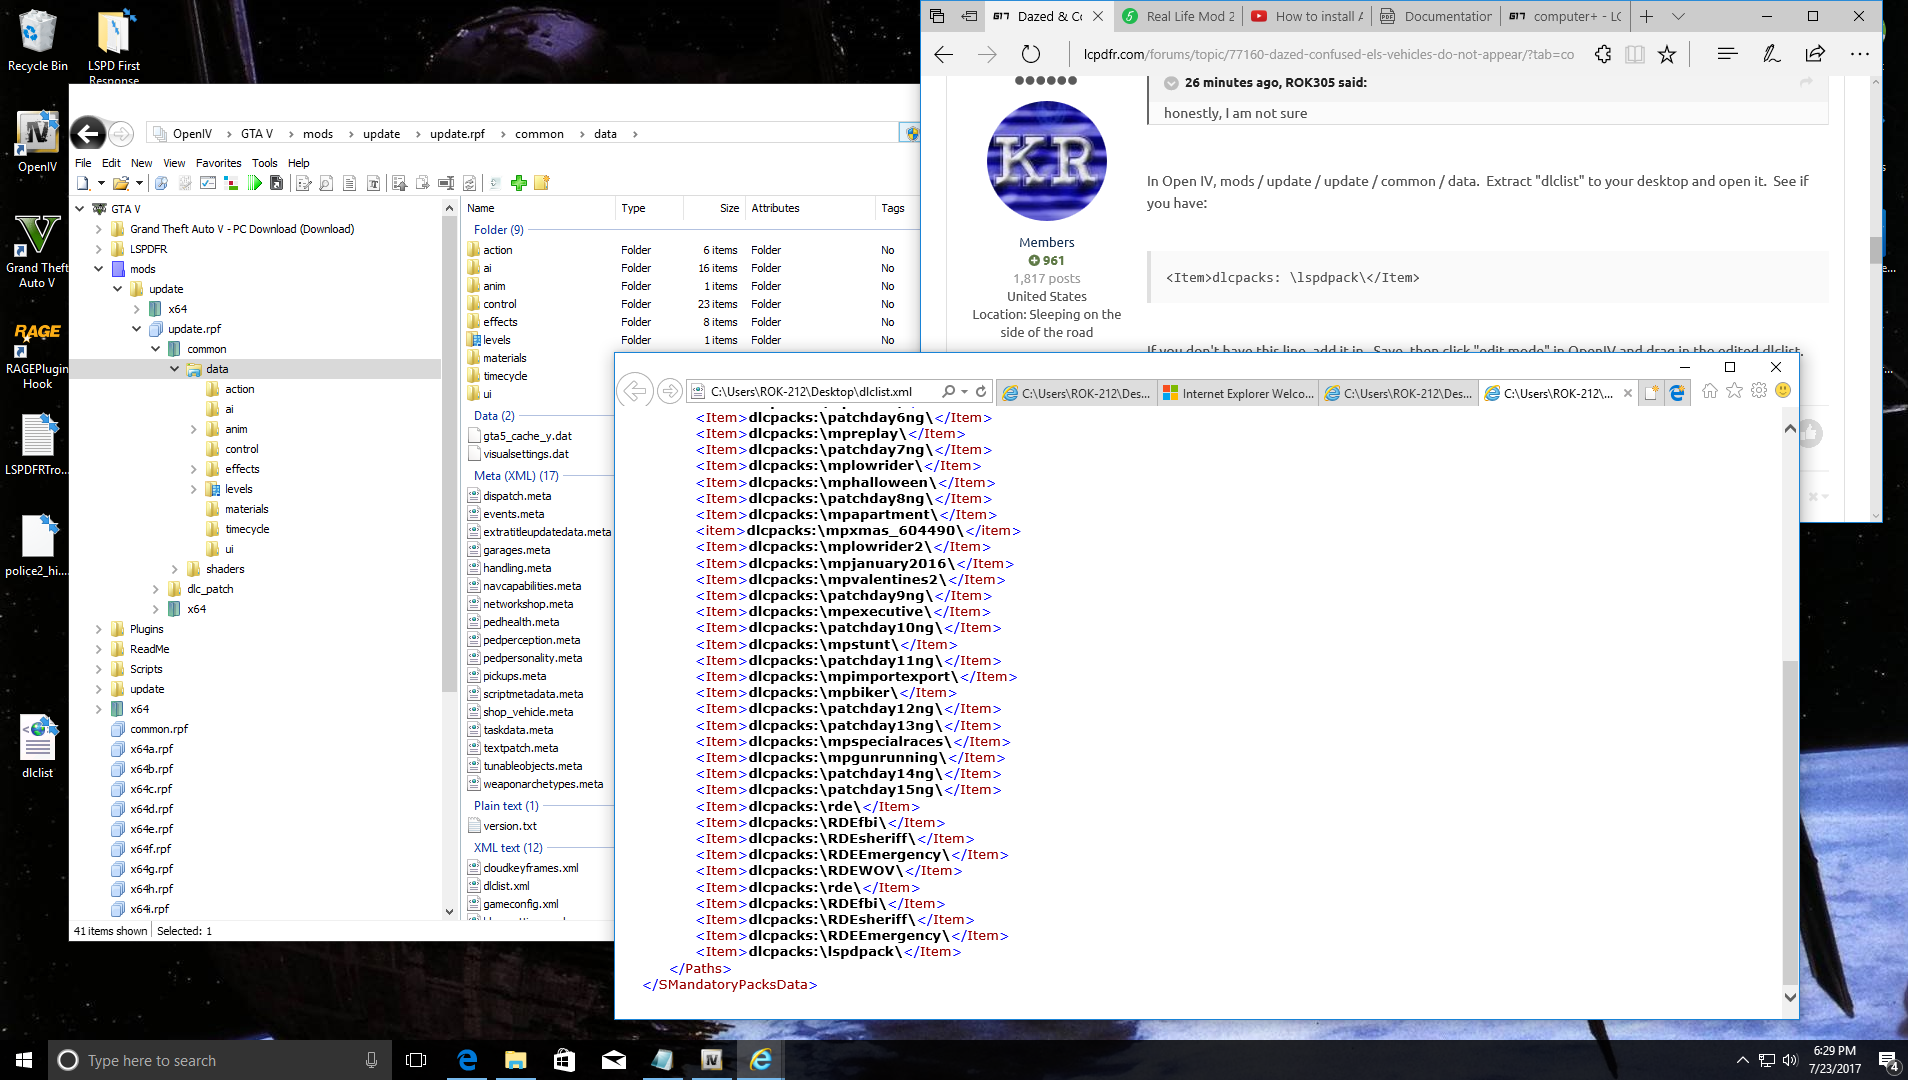
Task: Expand the Plugins folder in tree
Action: click(x=98, y=629)
